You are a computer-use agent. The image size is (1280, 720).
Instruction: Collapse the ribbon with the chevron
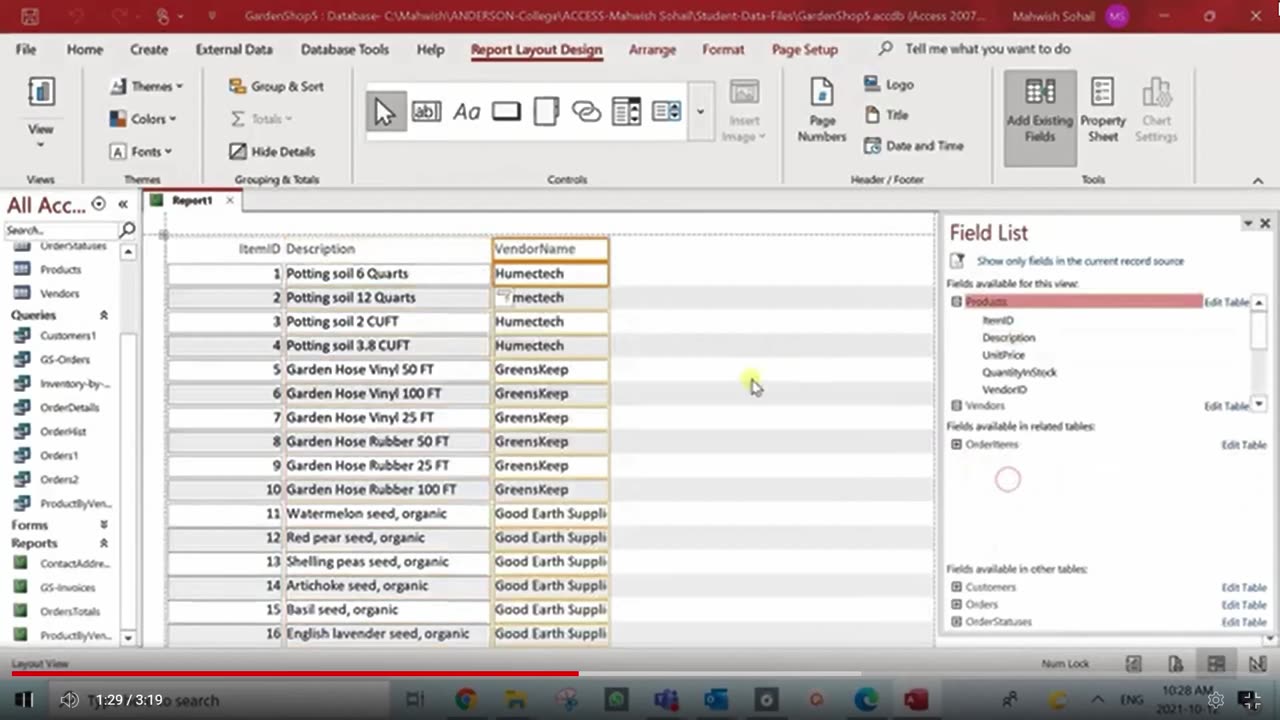tap(1258, 180)
